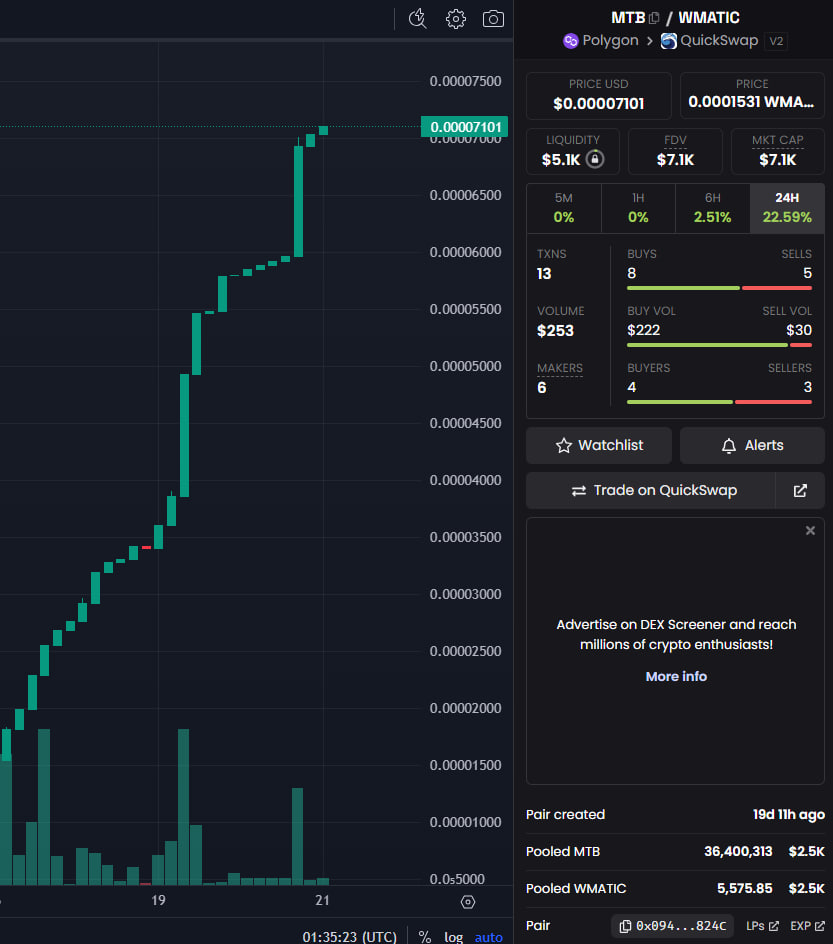
Task: Click the V2 version badge
Action: coord(776,41)
